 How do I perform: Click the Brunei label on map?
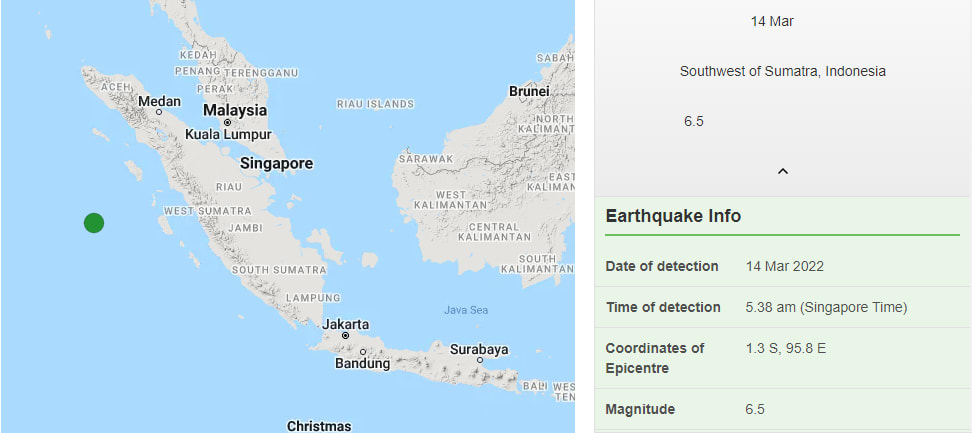pyautogui.click(x=529, y=91)
